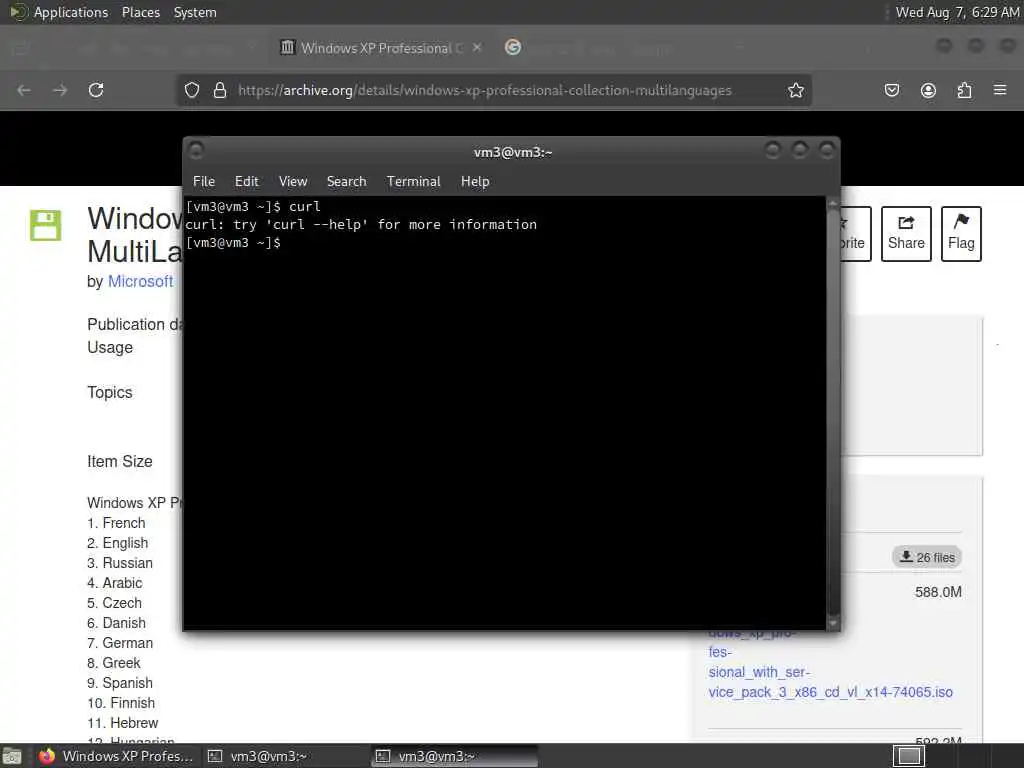1024x768 pixels.
Task: Click the Share button on archive page
Action: [906, 234]
